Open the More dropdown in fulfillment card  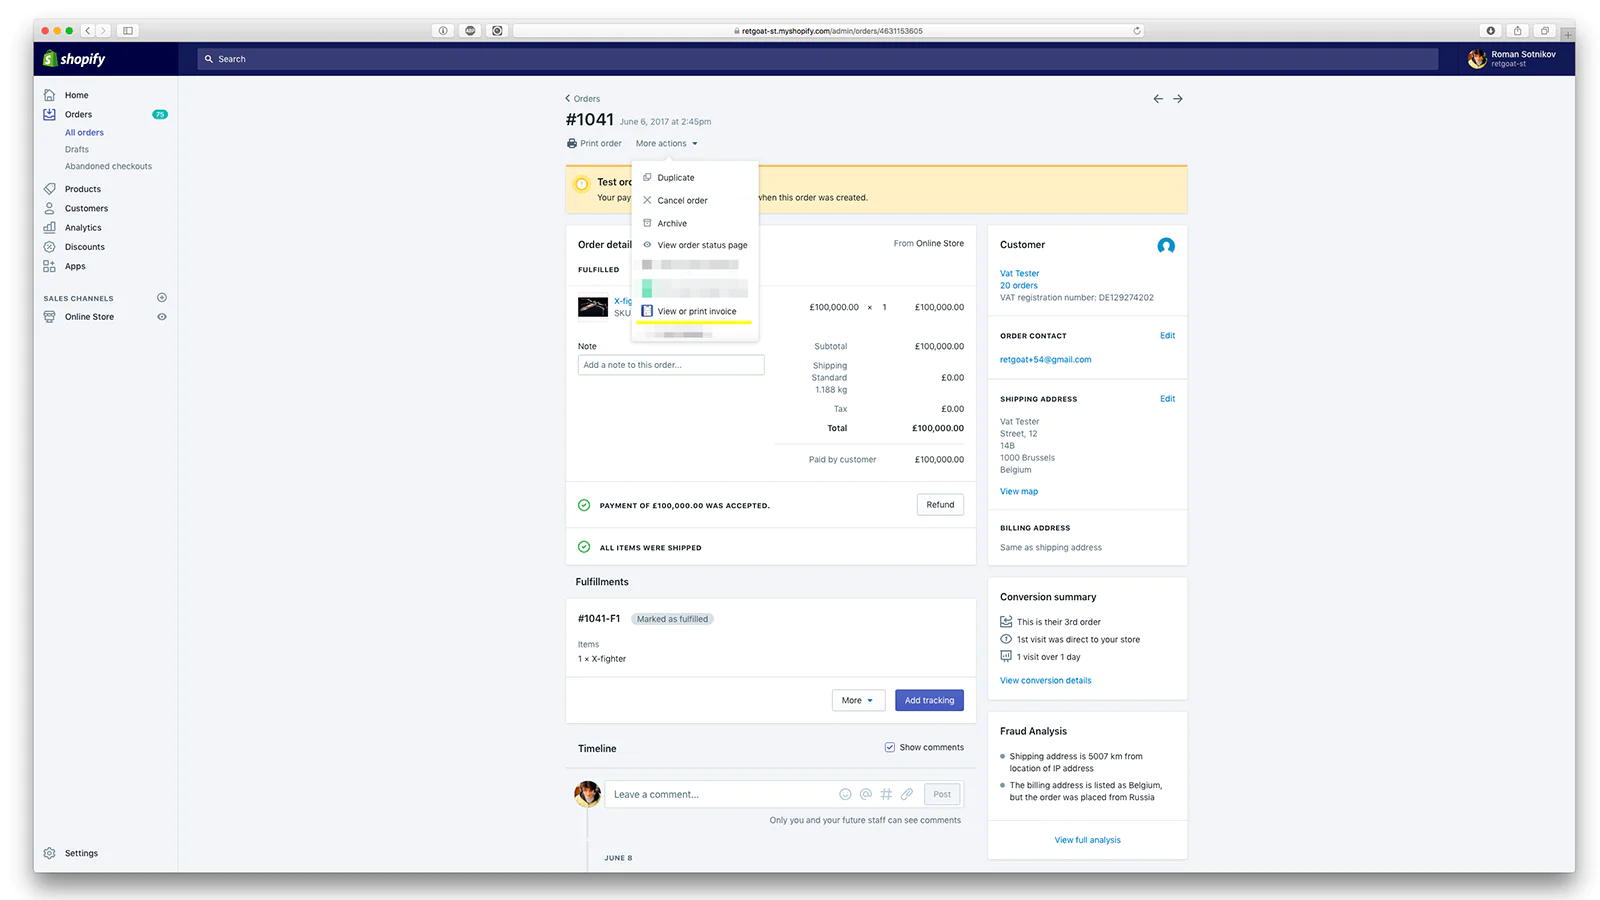(x=858, y=700)
